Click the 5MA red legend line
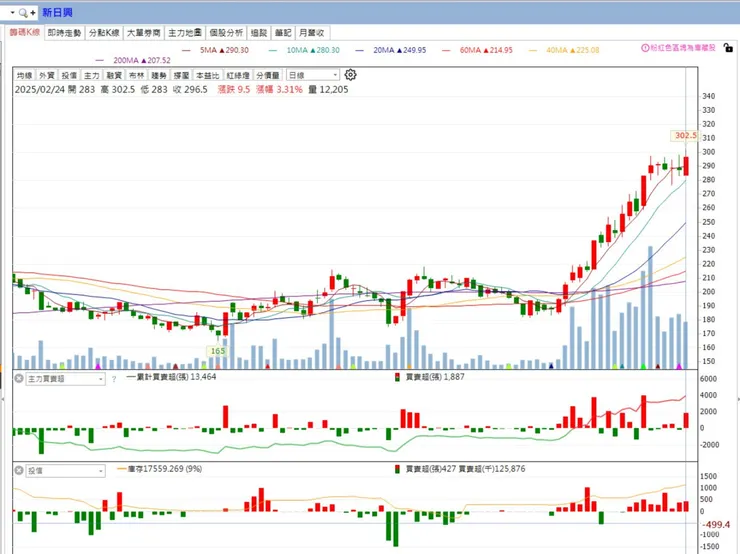The height and width of the screenshot is (554, 740). pos(186,50)
